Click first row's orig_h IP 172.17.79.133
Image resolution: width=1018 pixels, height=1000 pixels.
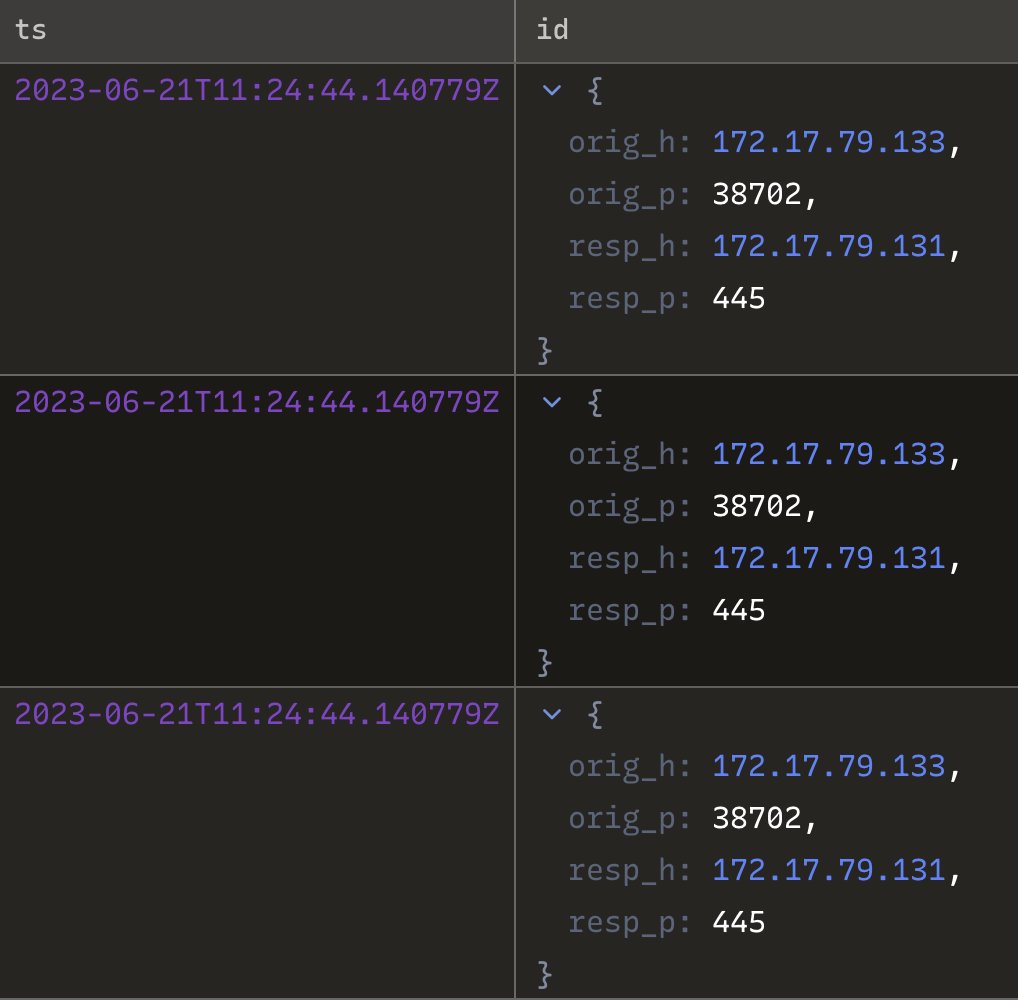pyautogui.click(x=828, y=142)
